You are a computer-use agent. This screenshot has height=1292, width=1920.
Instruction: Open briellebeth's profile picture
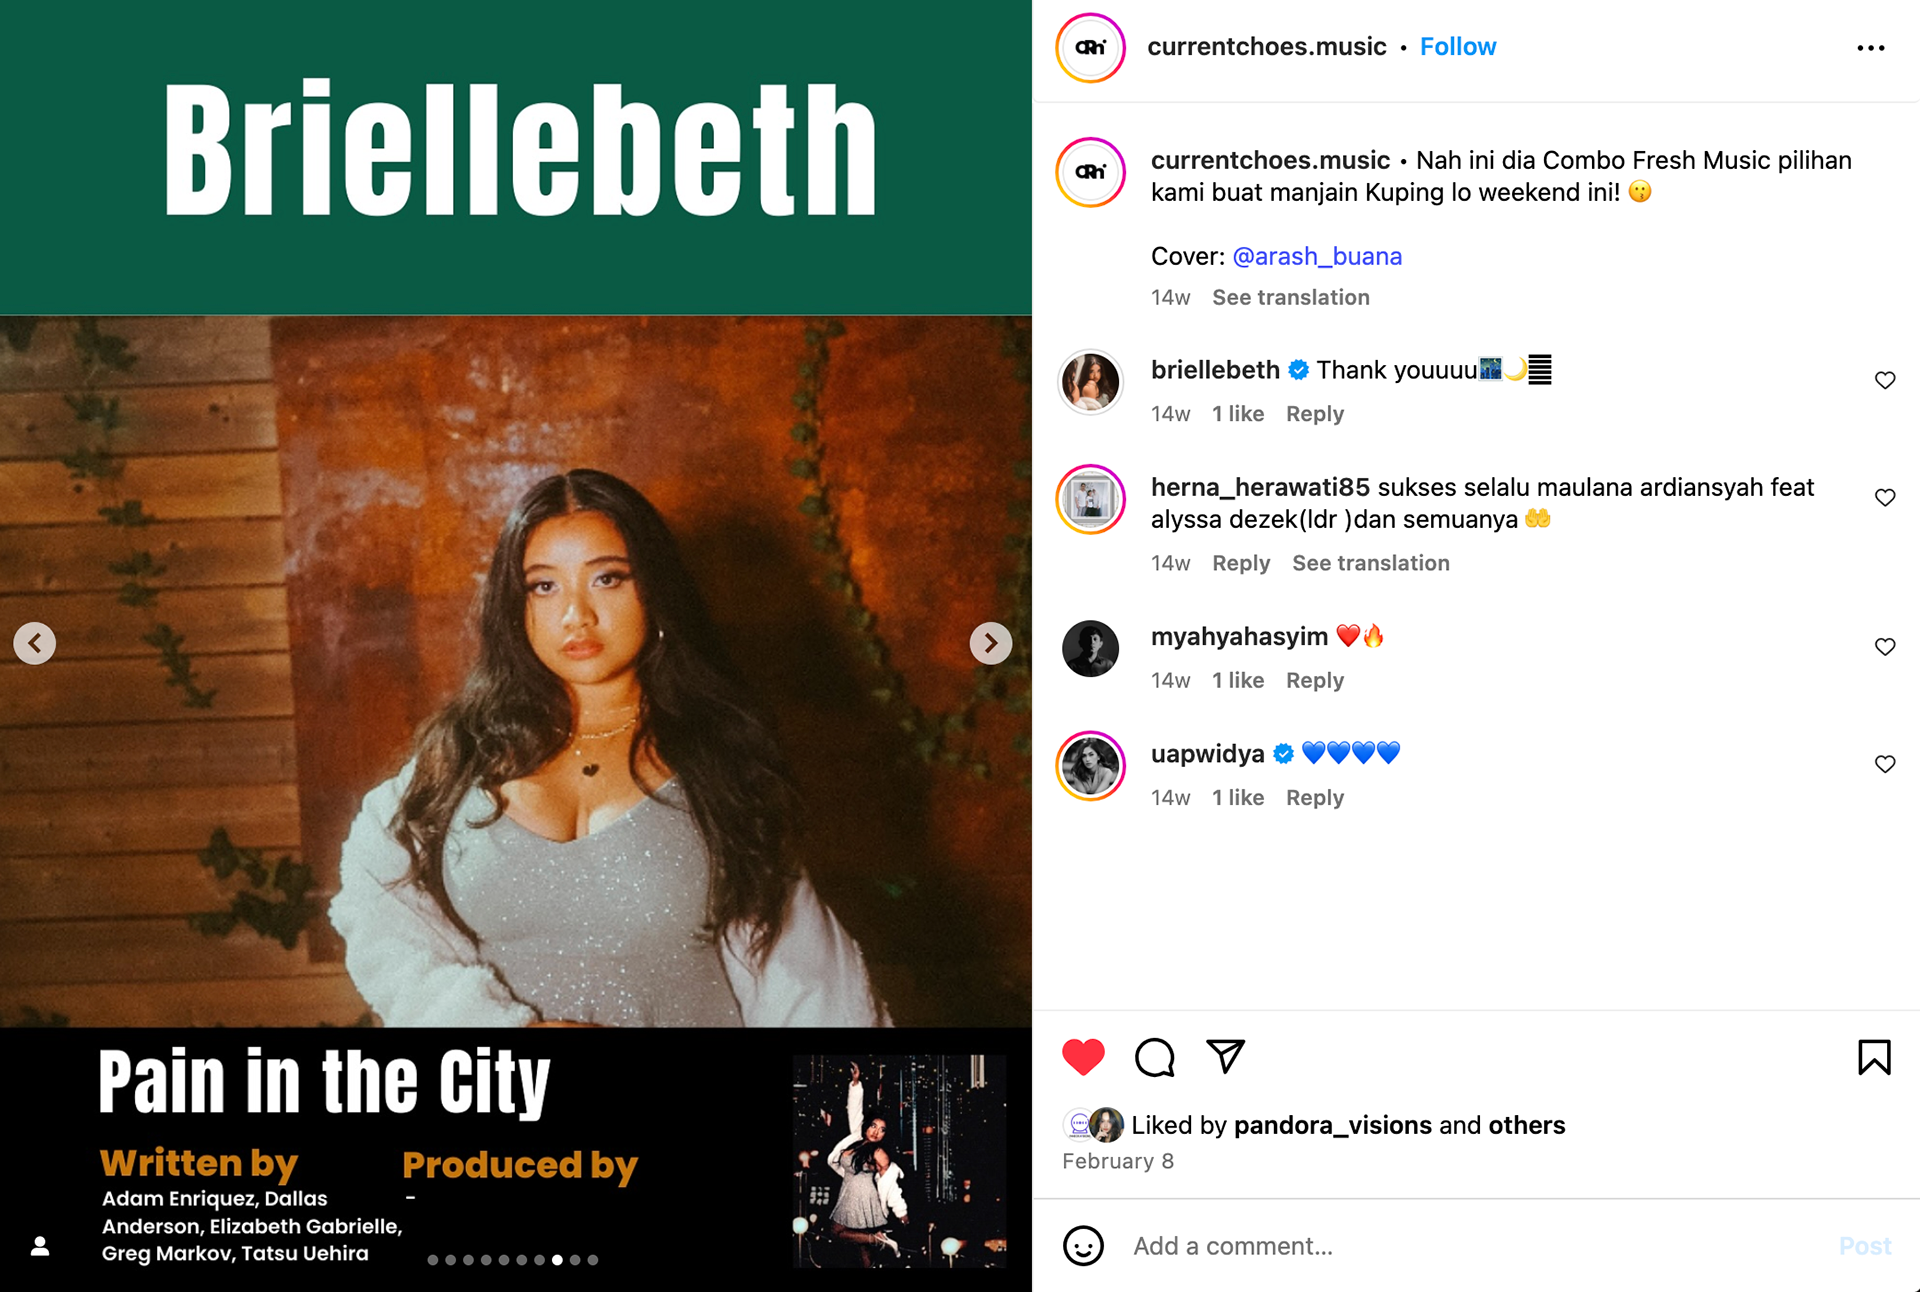pyautogui.click(x=1090, y=382)
